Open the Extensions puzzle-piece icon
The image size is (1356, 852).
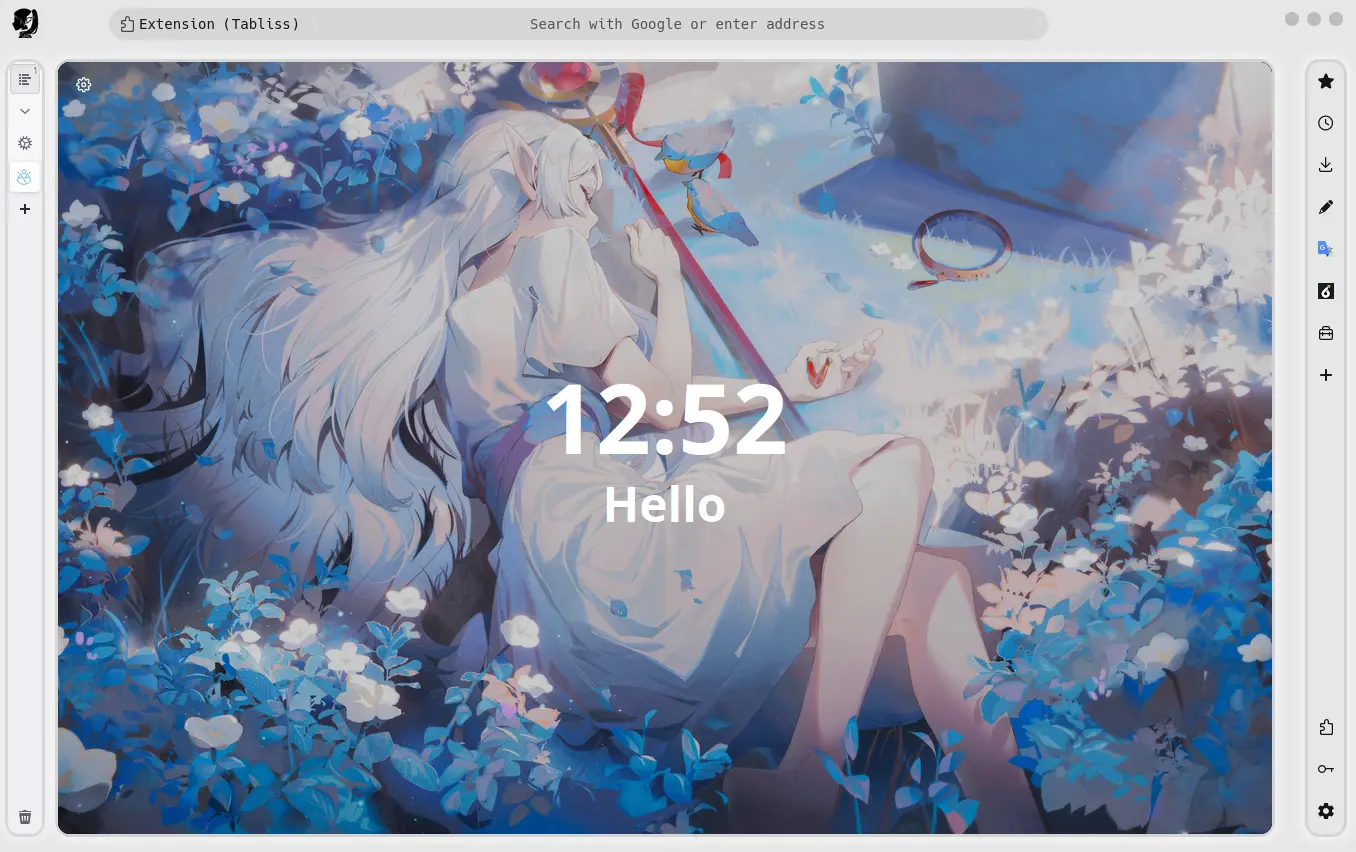pyautogui.click(x=1325, y=727)
